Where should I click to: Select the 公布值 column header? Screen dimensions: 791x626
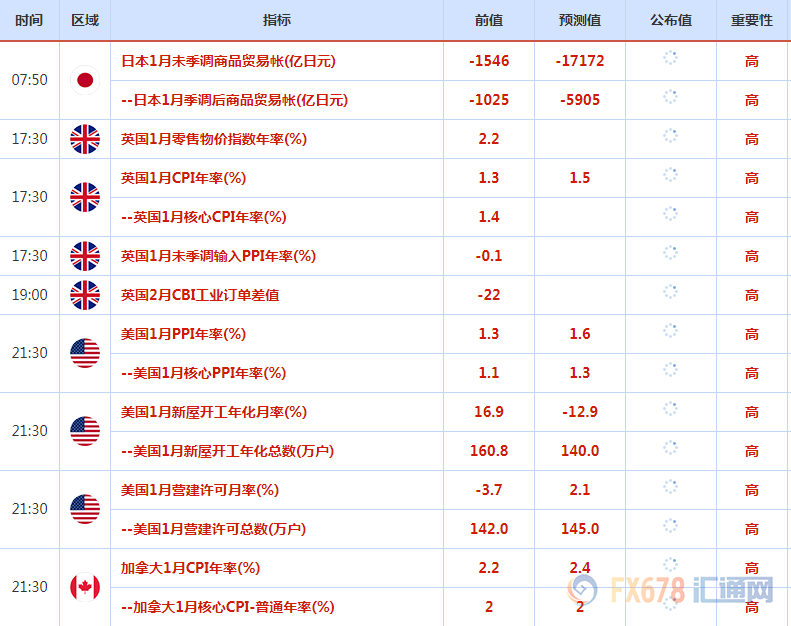click(x=670, y=20)
